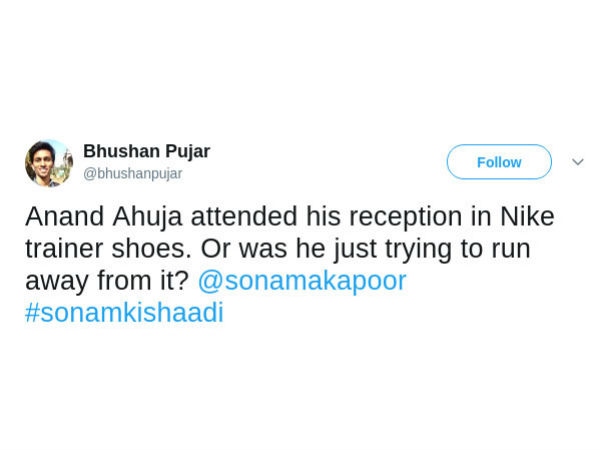Expand the tweet options chevron
Viewport: 600px width, 450px height.
(577, 162)
